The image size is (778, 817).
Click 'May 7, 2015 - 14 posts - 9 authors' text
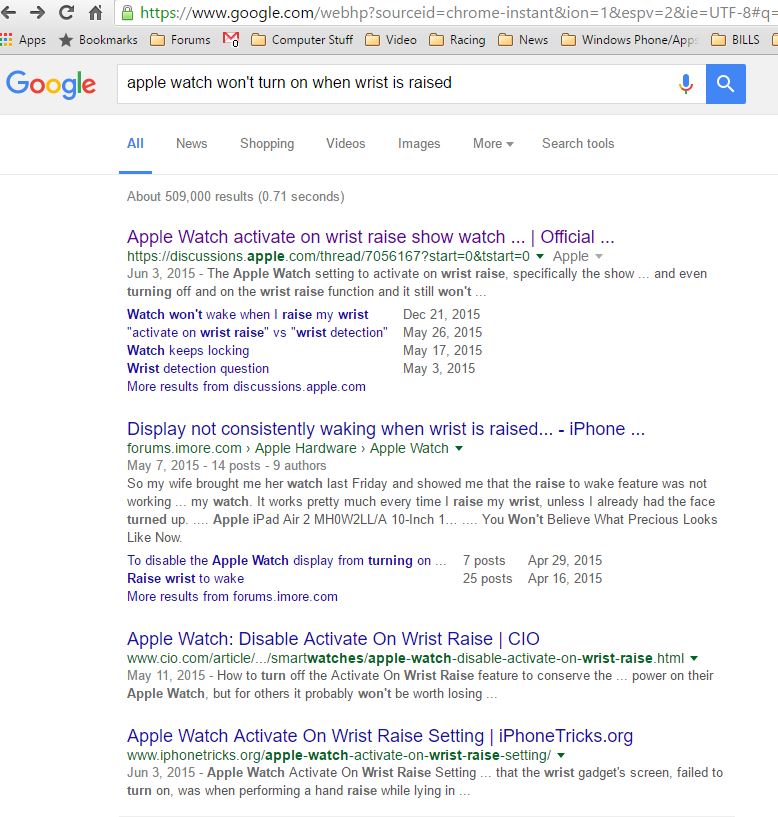(x=227, y=466)
